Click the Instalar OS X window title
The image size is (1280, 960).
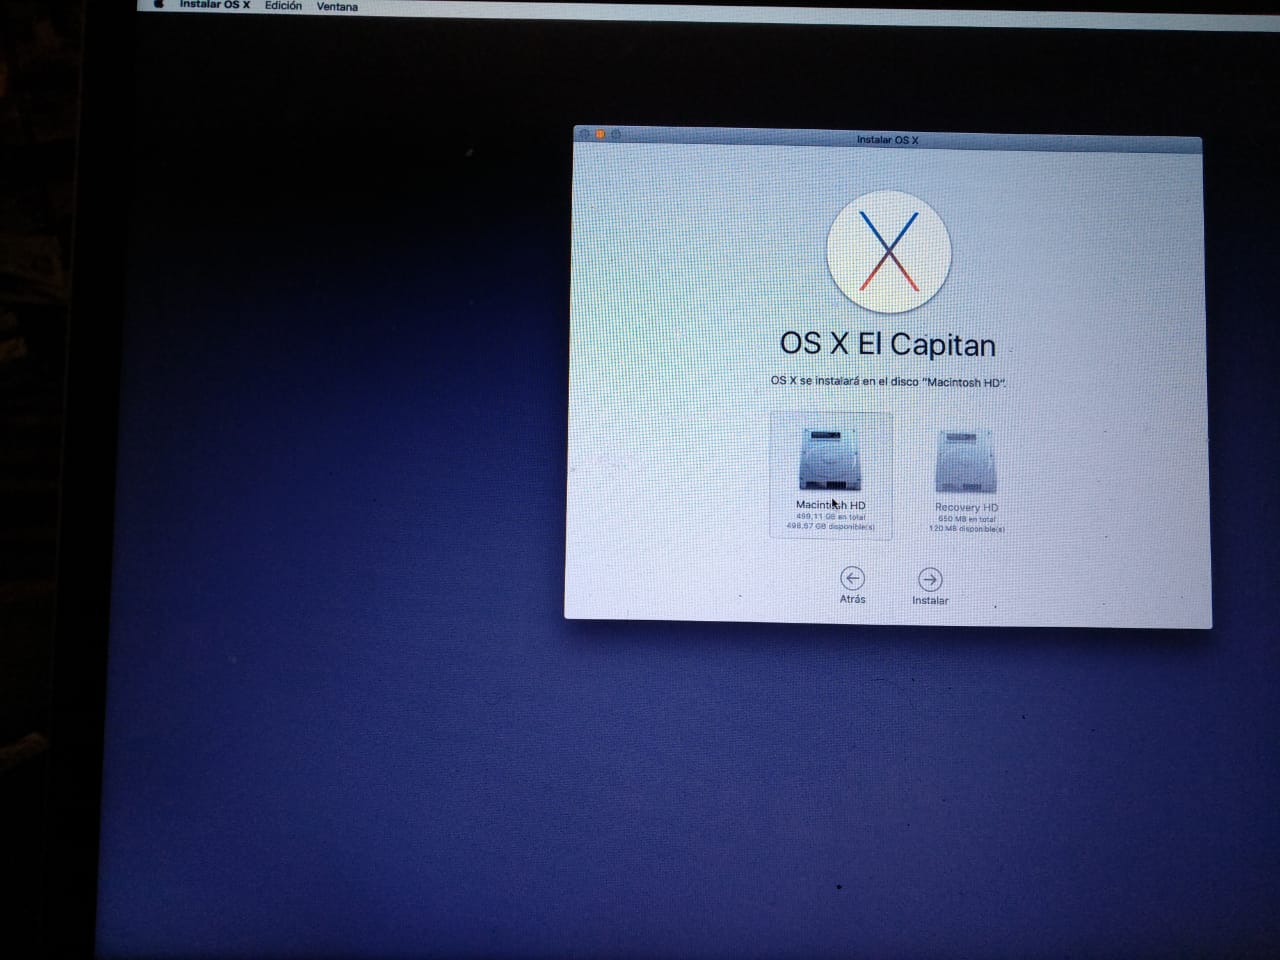tap(887, 139)
